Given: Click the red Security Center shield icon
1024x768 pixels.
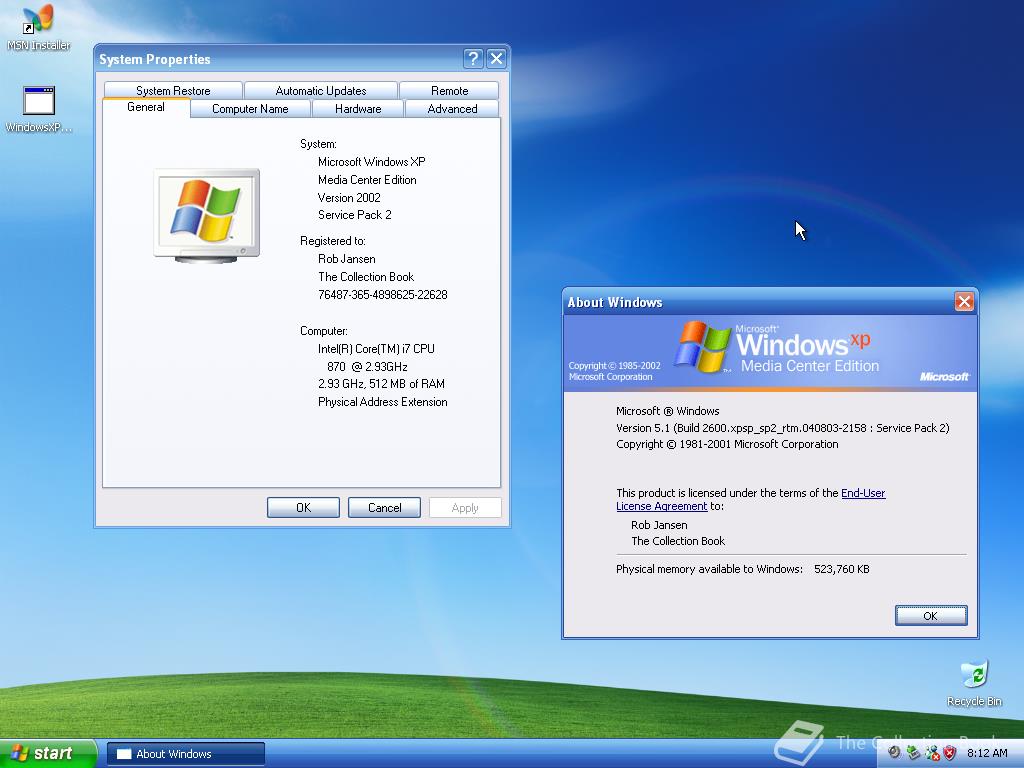Looking at the screenshot, I should coord(950,753).
